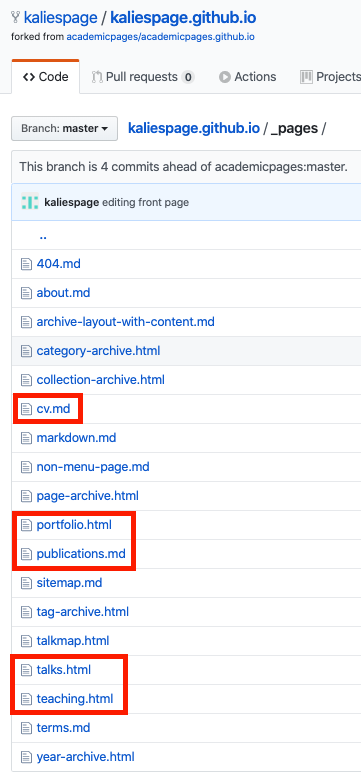The height and width of the screenshot is (782, 361).
Task: Open file archive-layout-with-content.md
Action: [126, 322]
